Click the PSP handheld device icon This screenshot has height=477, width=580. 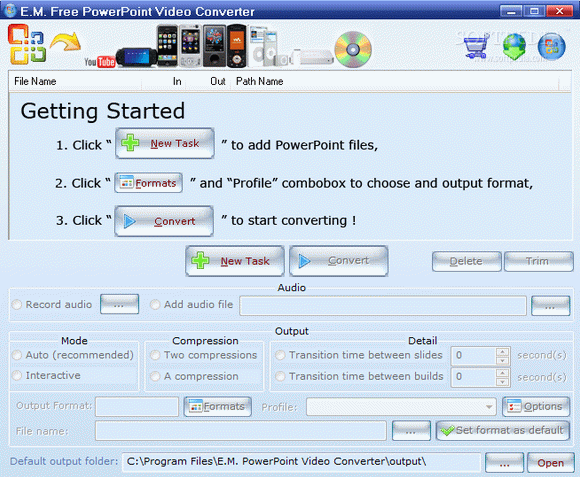(136, 58)
